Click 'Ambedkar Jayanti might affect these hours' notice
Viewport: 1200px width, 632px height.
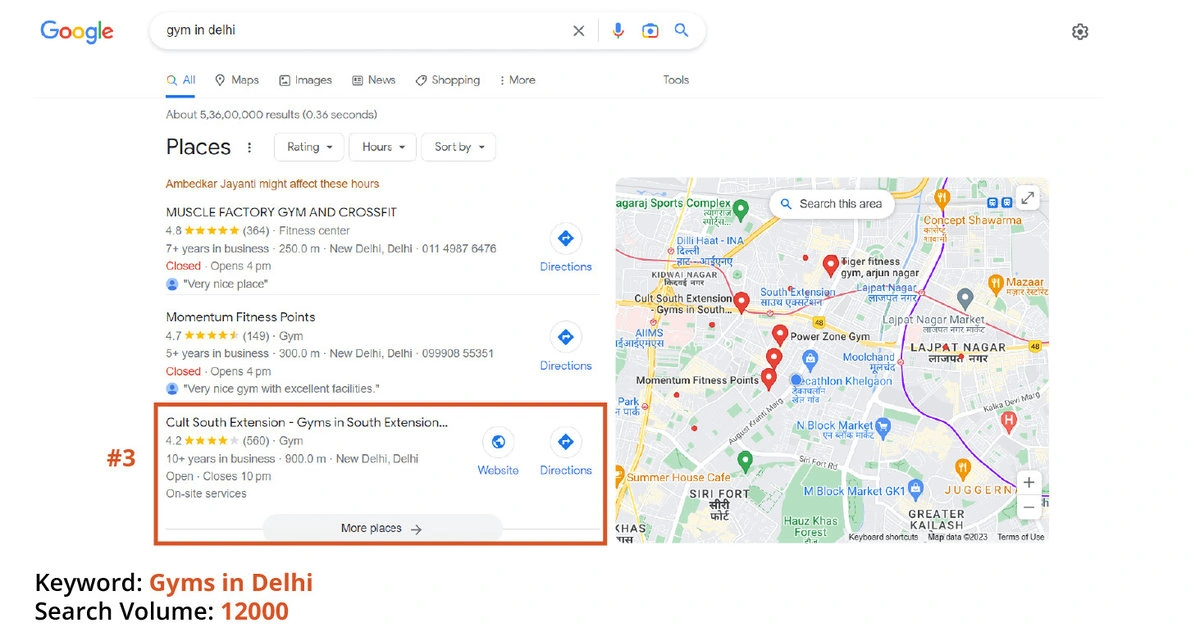point(273,184)
